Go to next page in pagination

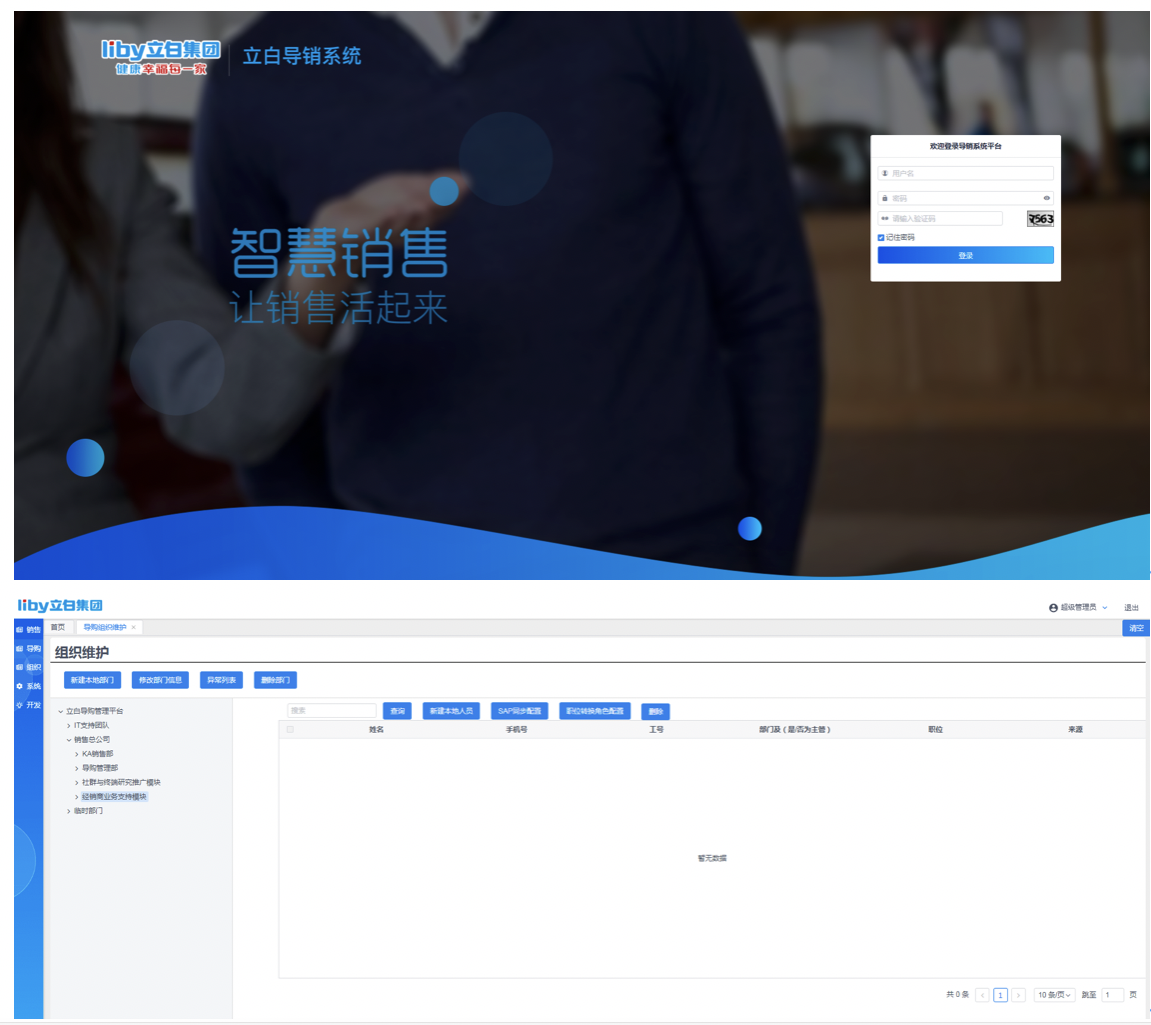[x=1018, y=995]
